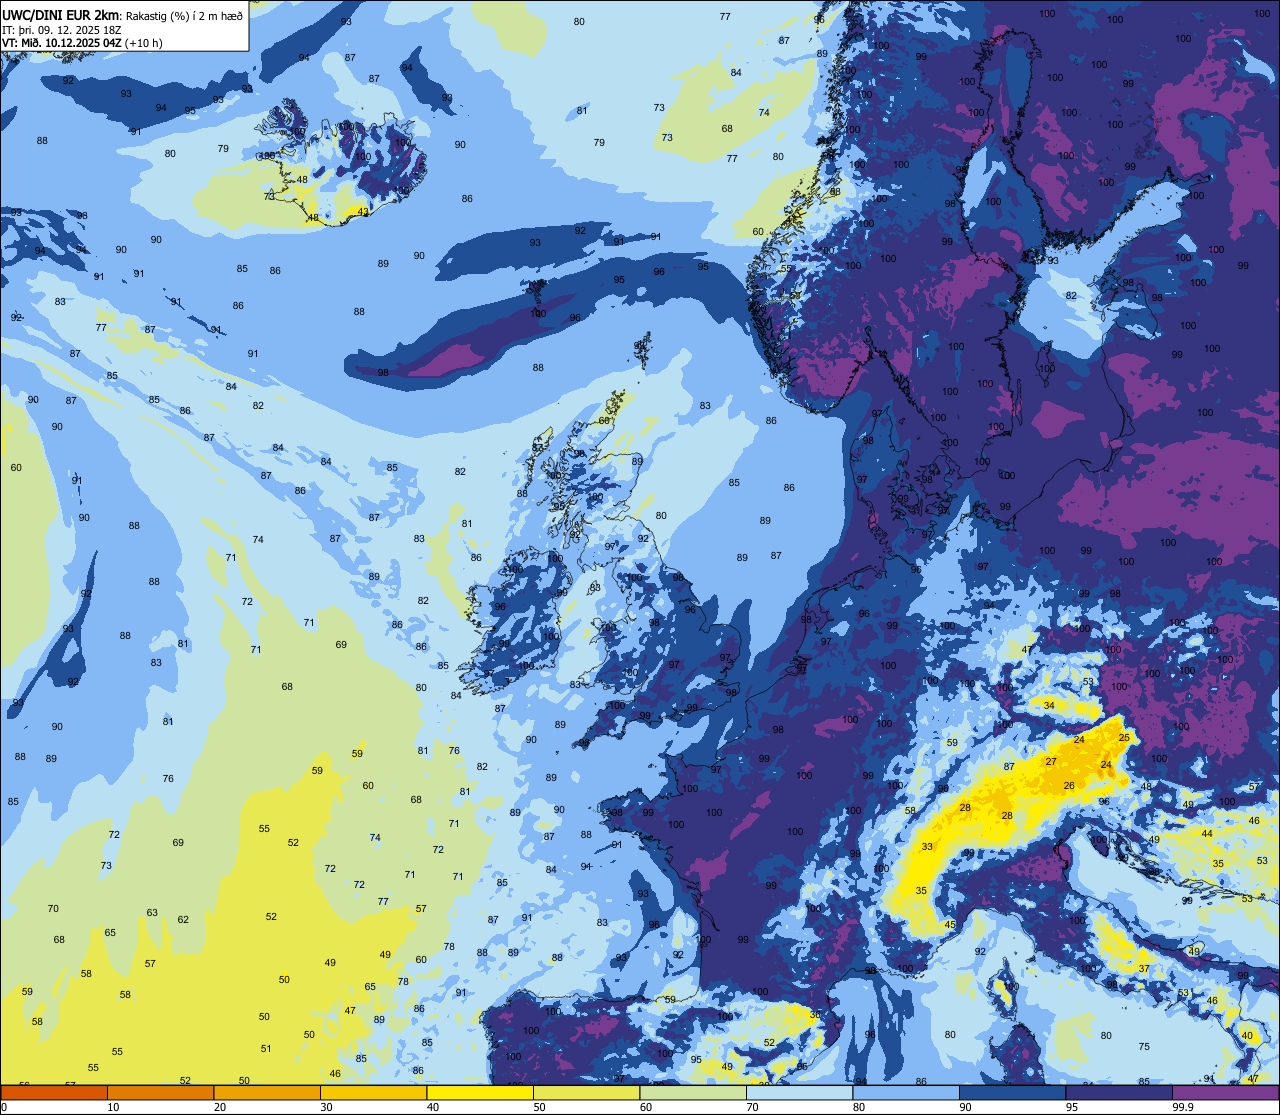Click the bright yellow 40–50 legend swatch
The image size is (1280, 1115).
click(x=480, y=1092)
